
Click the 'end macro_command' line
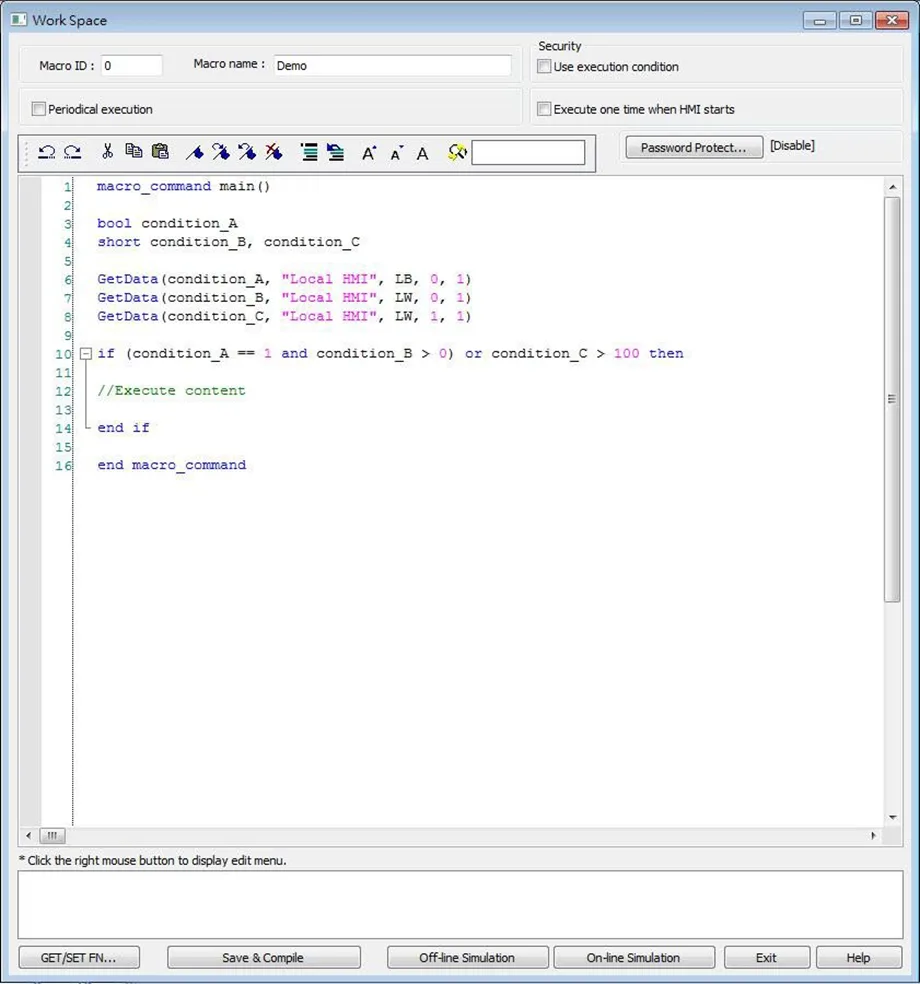(172, 465)
